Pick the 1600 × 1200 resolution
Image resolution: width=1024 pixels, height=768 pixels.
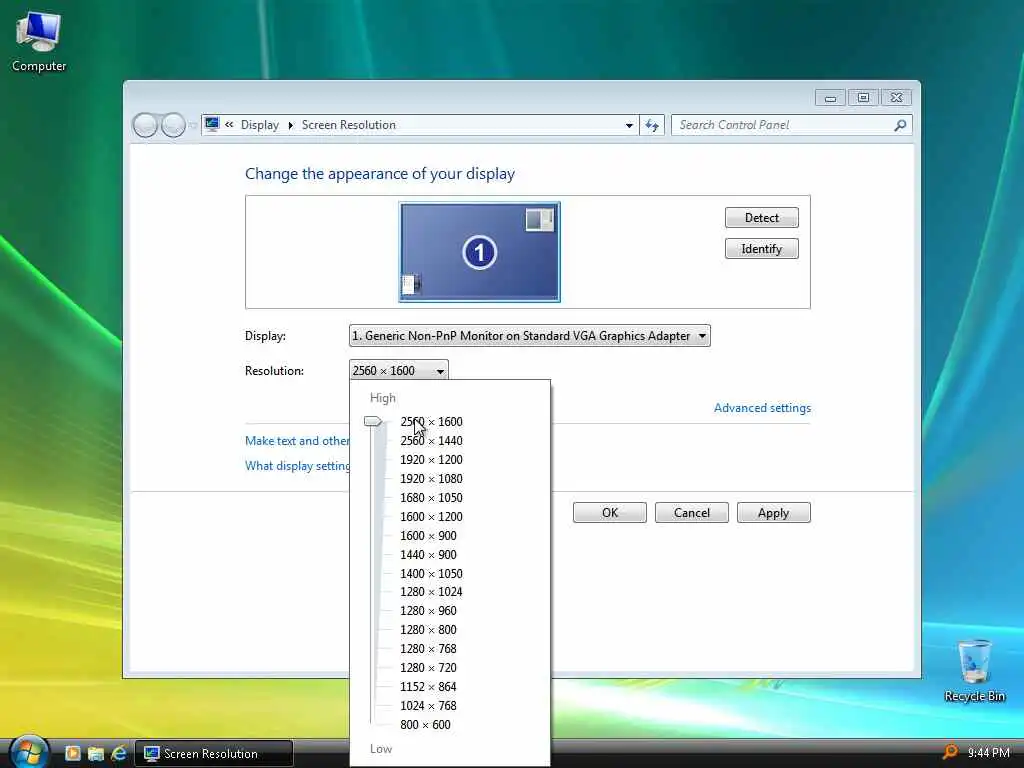click(x=431, y=517)
